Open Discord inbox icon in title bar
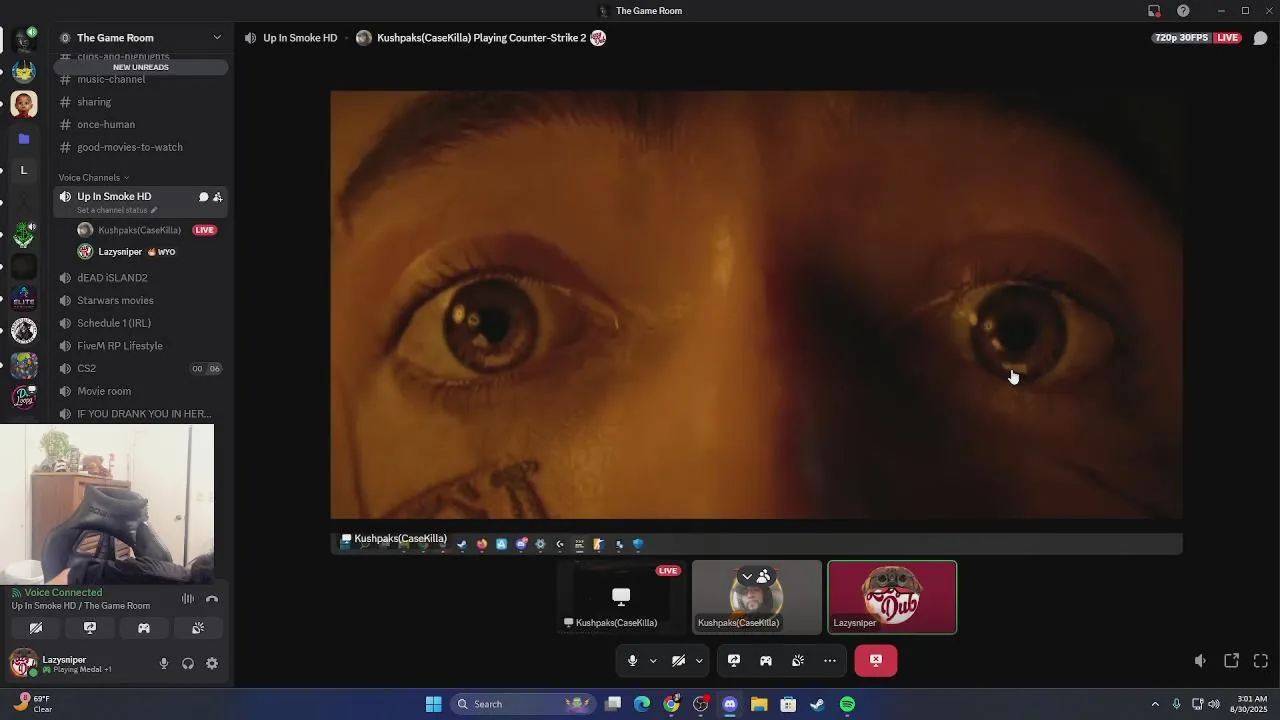Image resolution: width=1280 pixels, height=720 pixels. point(1154,11)
